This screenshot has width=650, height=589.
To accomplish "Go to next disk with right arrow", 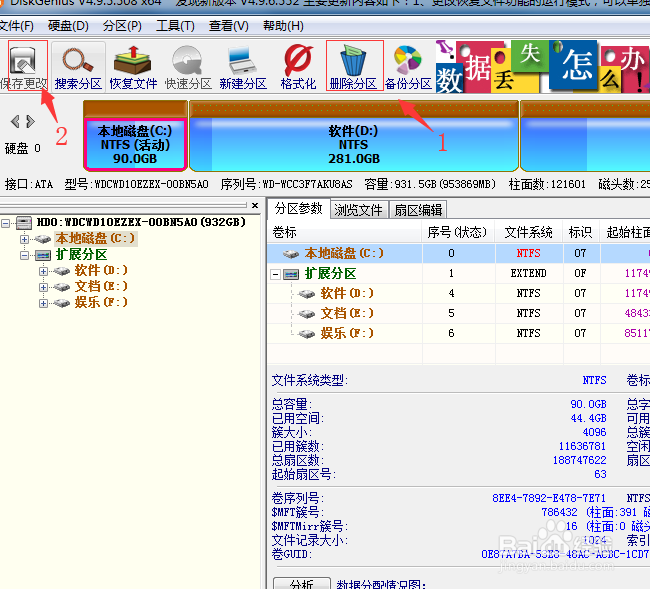I will [30, 121].
